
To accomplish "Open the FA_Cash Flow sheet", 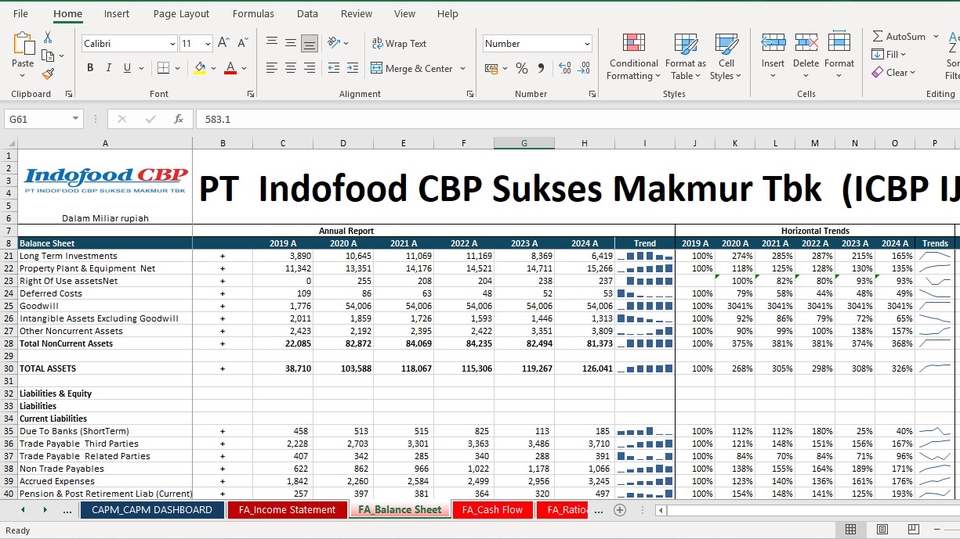I will [493, 510].
